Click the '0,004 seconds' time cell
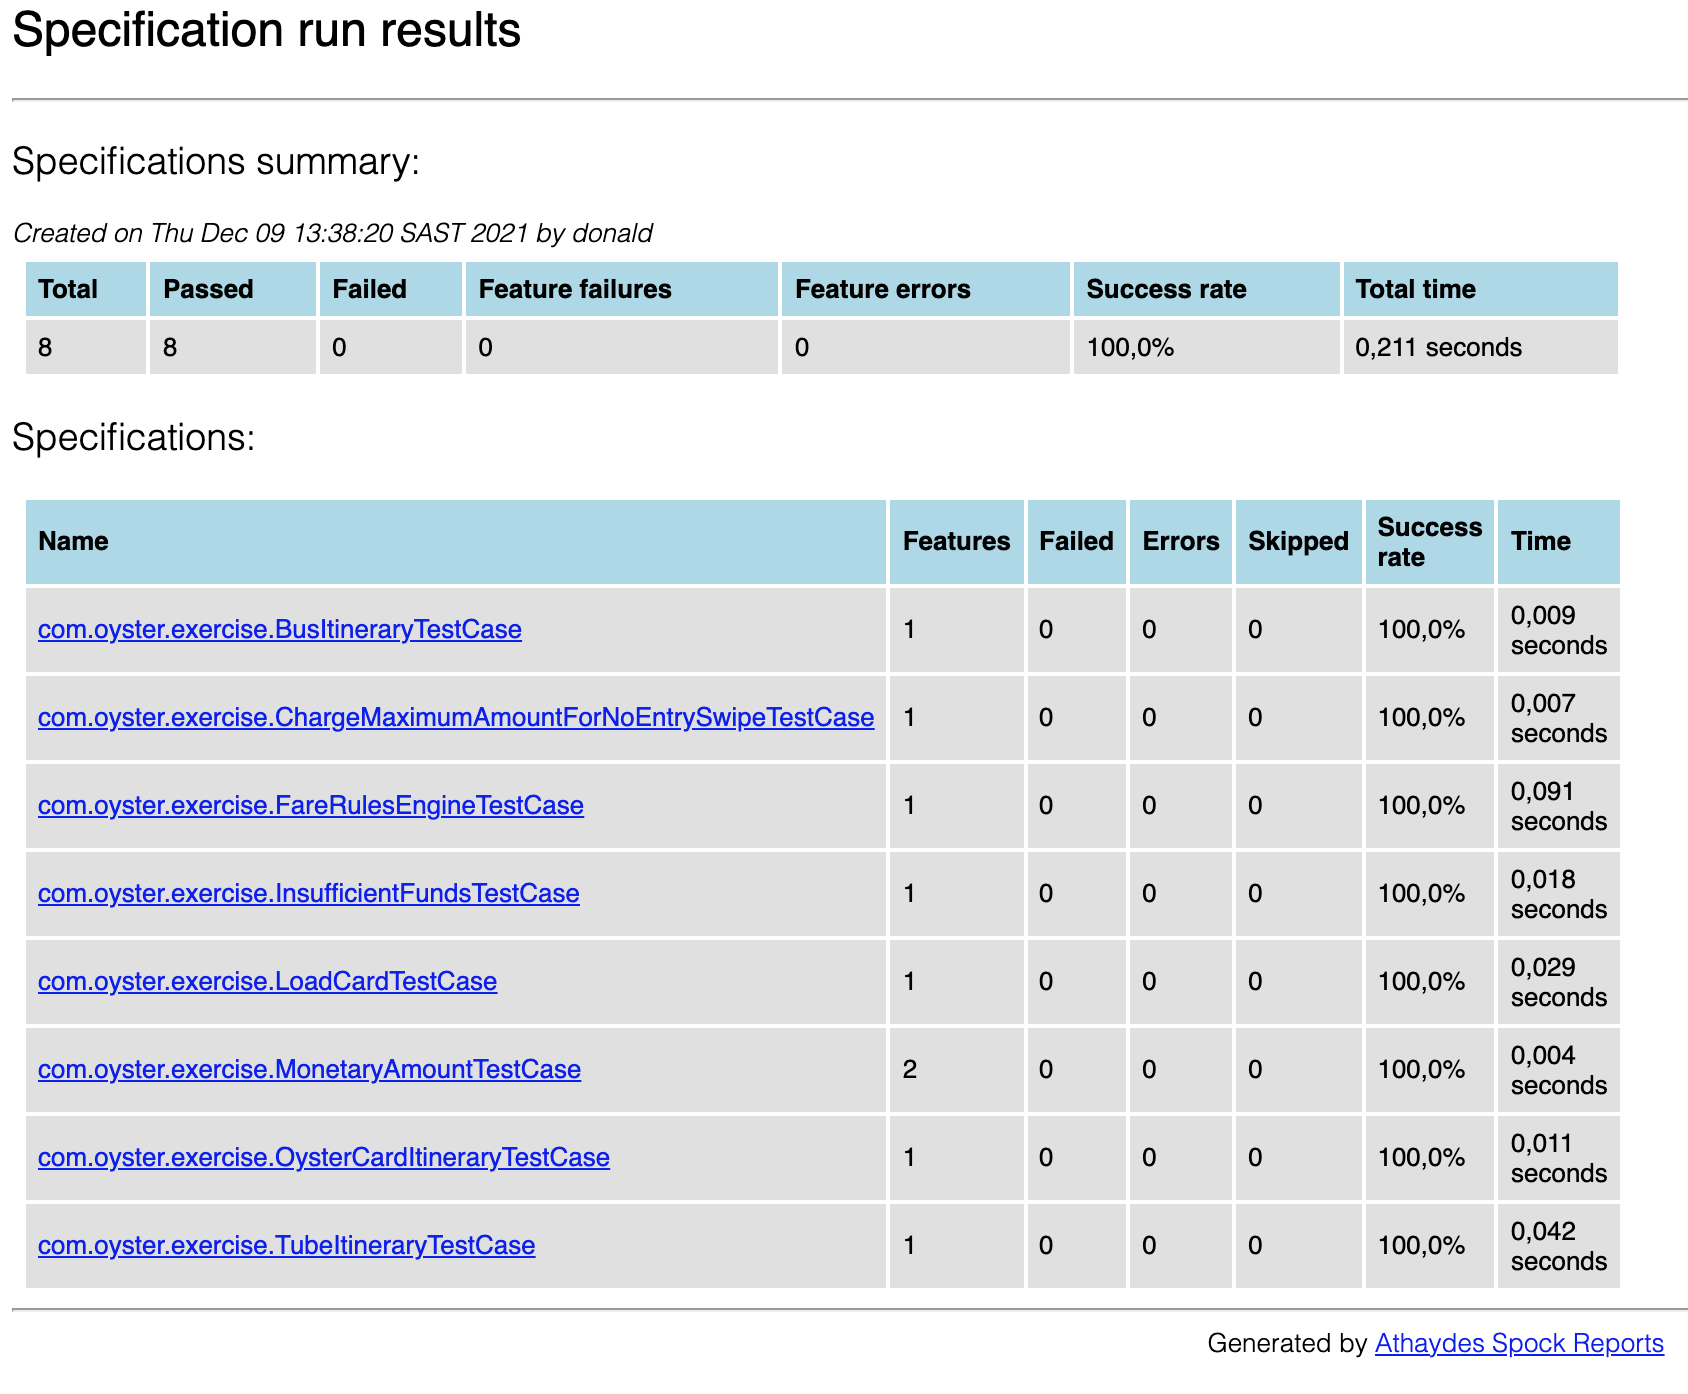The width and height of the screenshot is (1688, 1394). 1559,1070
